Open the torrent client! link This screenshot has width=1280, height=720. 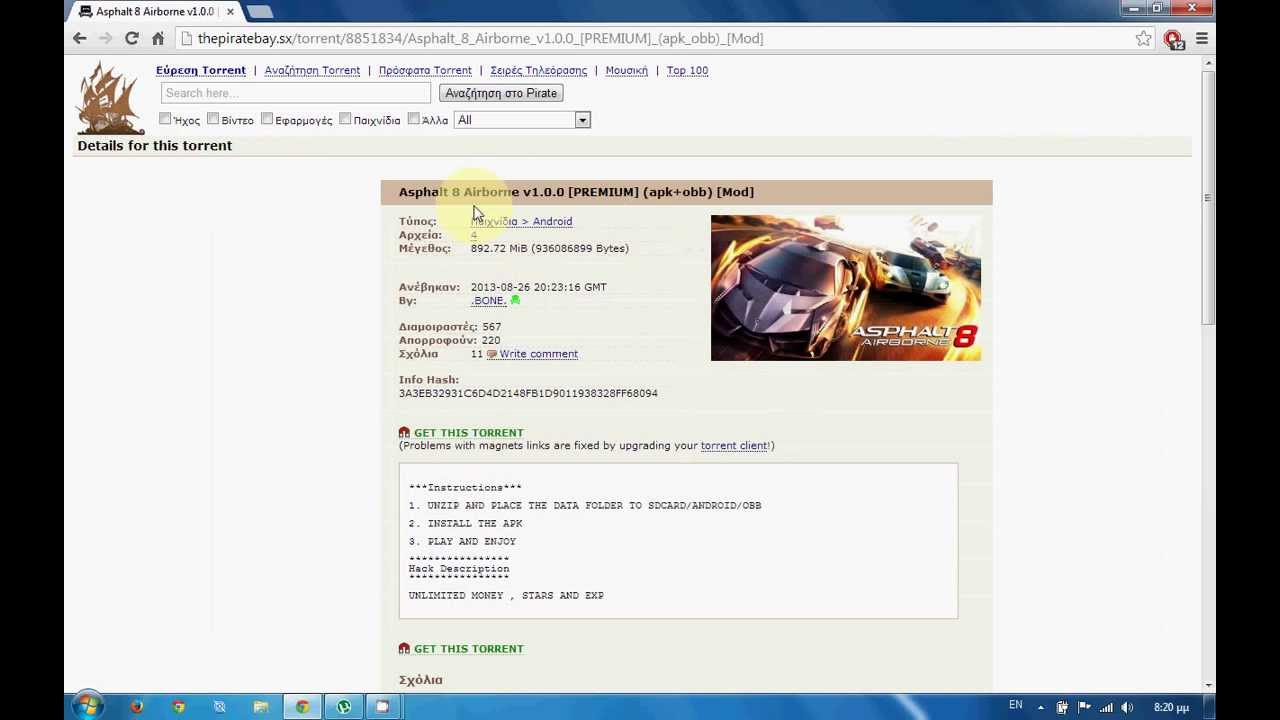click(x=735, y=446)
